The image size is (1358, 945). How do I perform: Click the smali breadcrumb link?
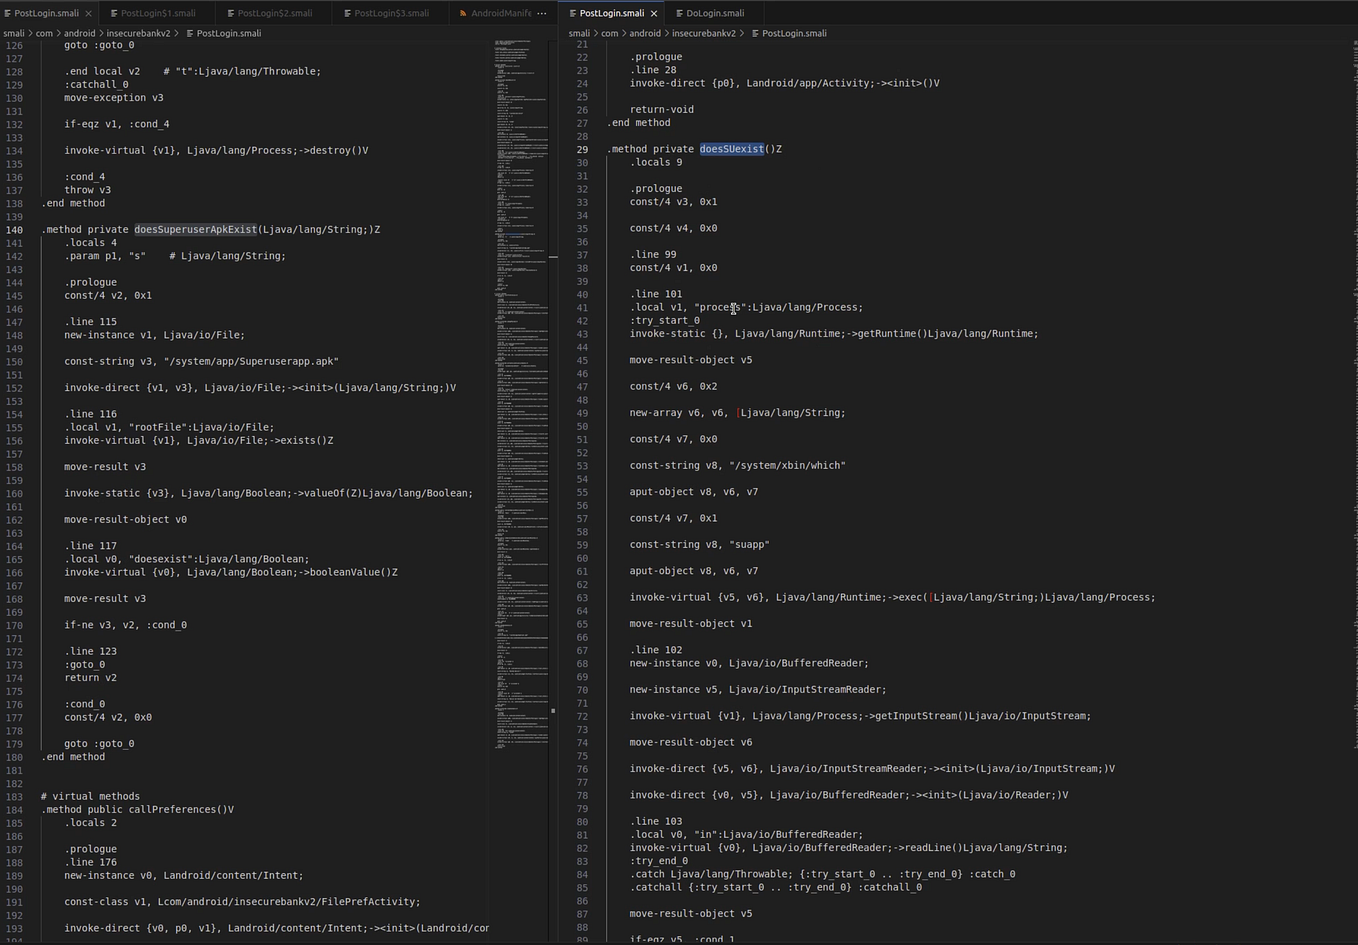(x=13, y=33)
